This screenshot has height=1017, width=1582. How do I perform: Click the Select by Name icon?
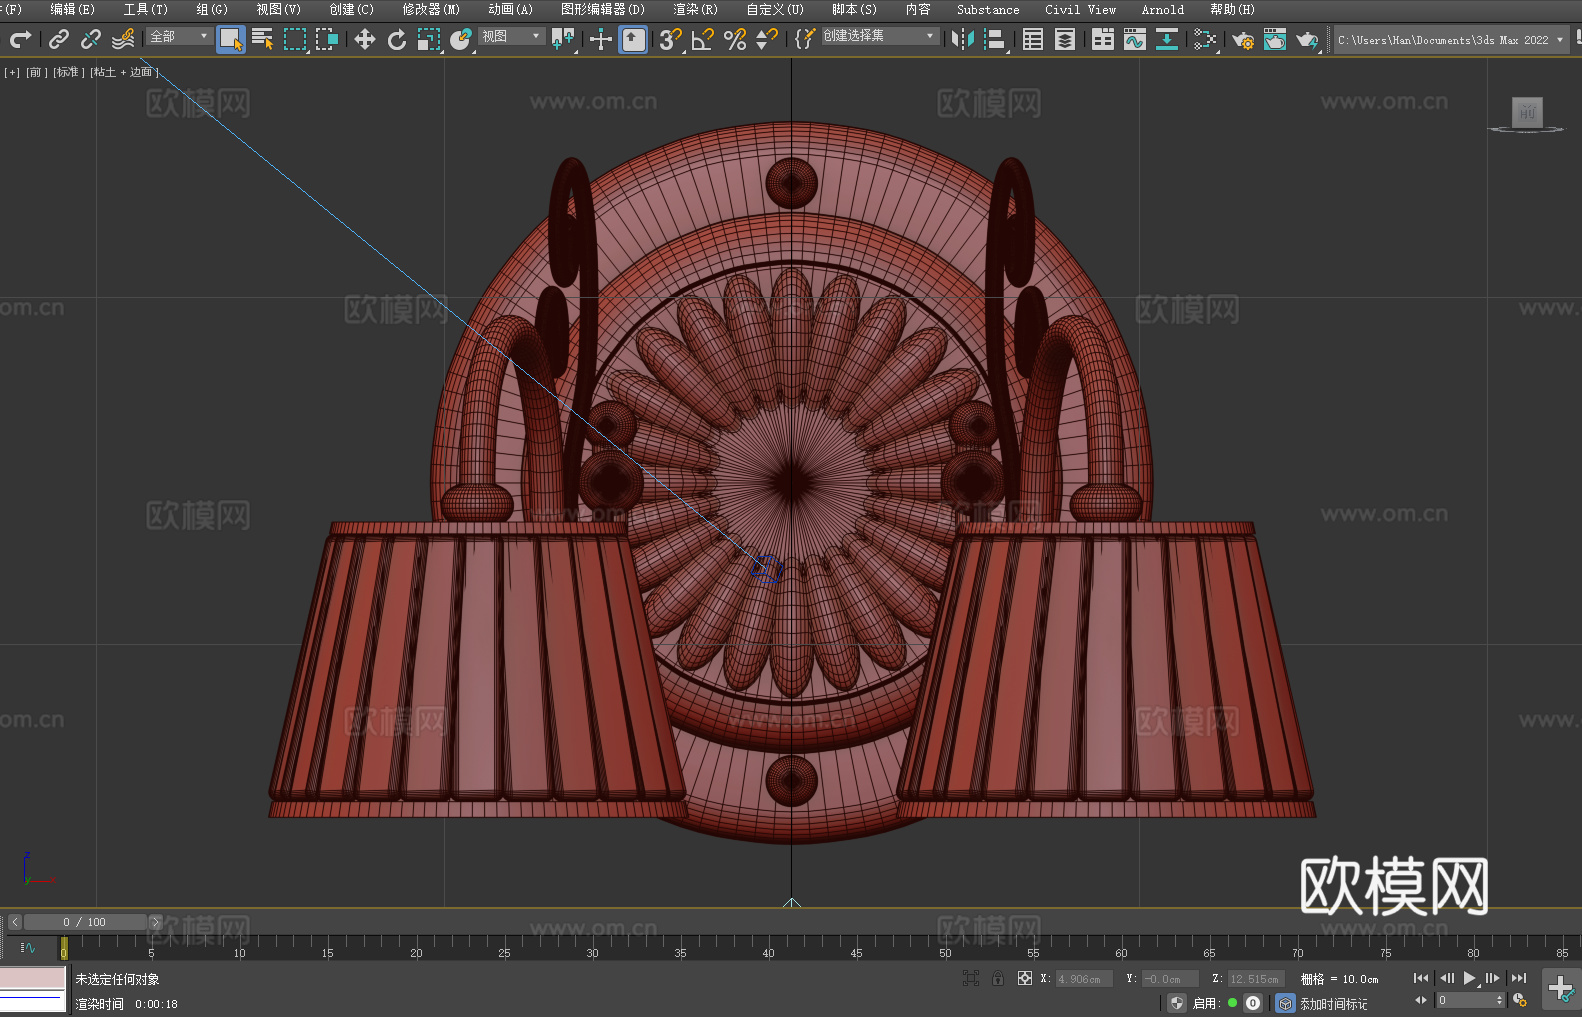click(263, 39)
